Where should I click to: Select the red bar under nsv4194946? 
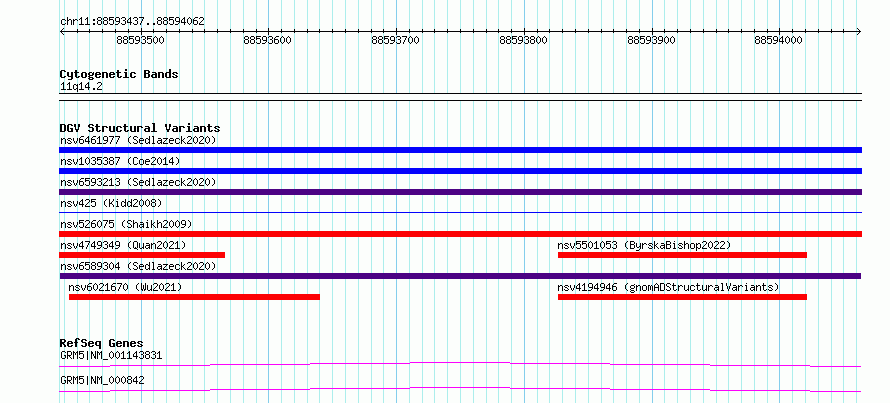point(682,297)
